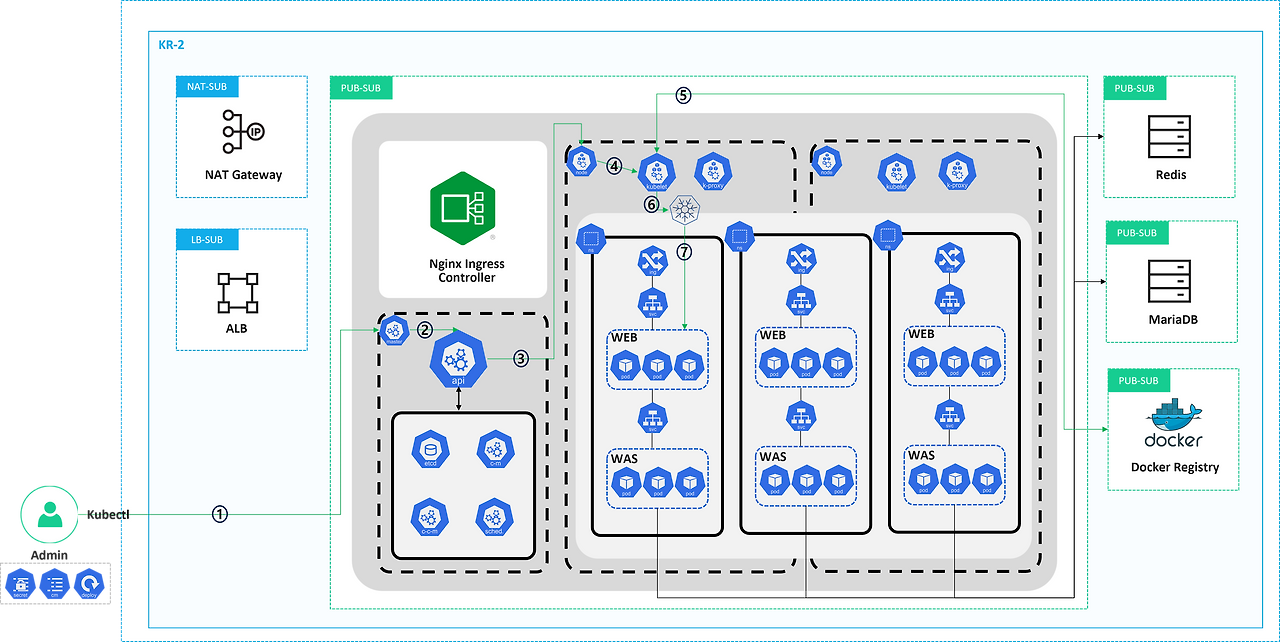Click the circled number 5 marker
Image resolution: width=1280 pixels, height=642 pixels.
(682, 95)
